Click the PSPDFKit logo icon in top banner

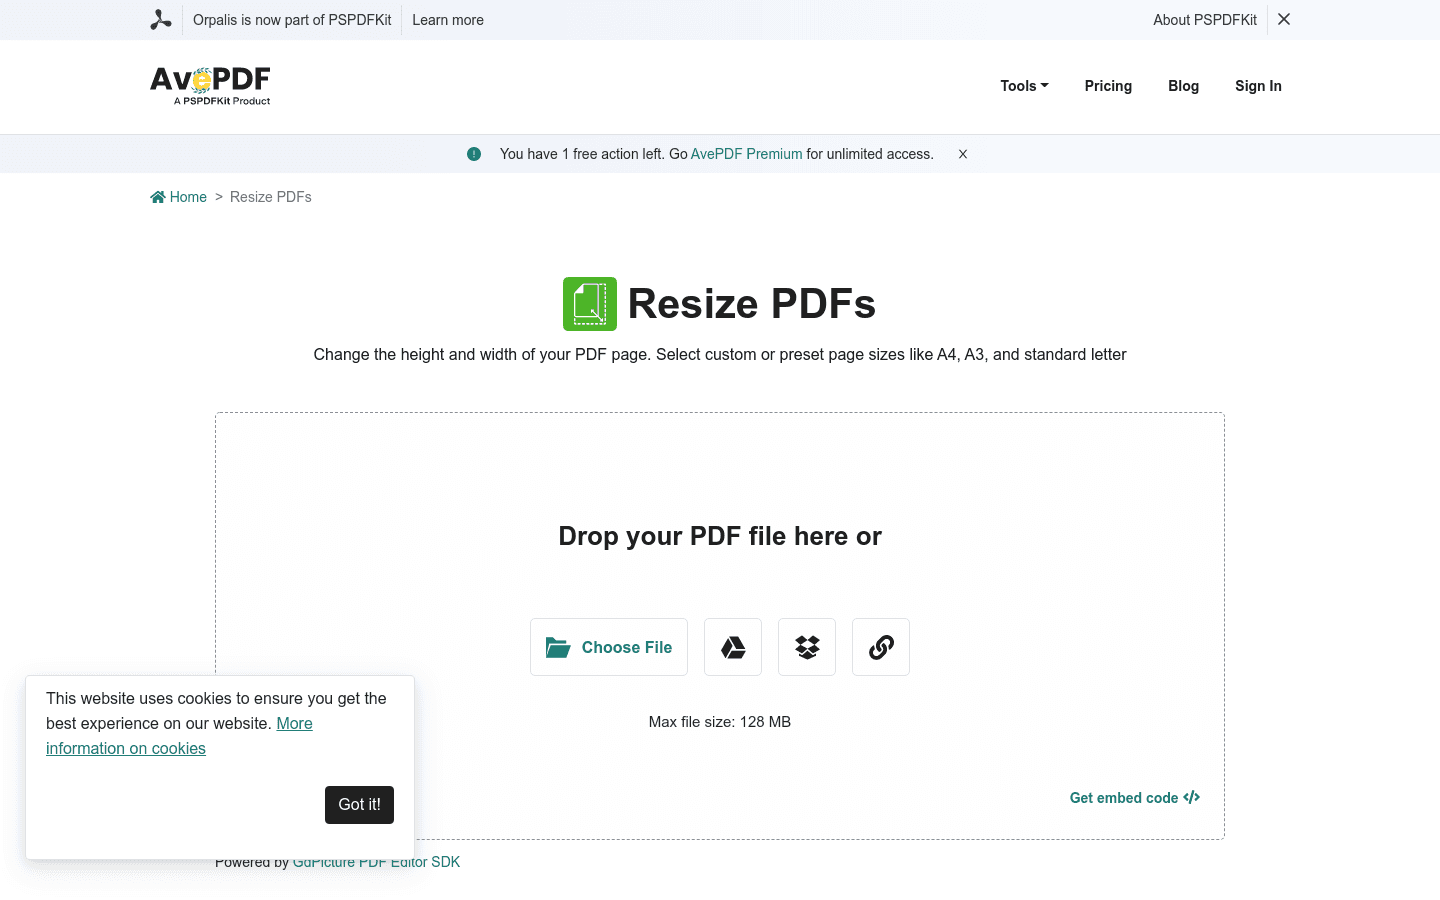161,20
